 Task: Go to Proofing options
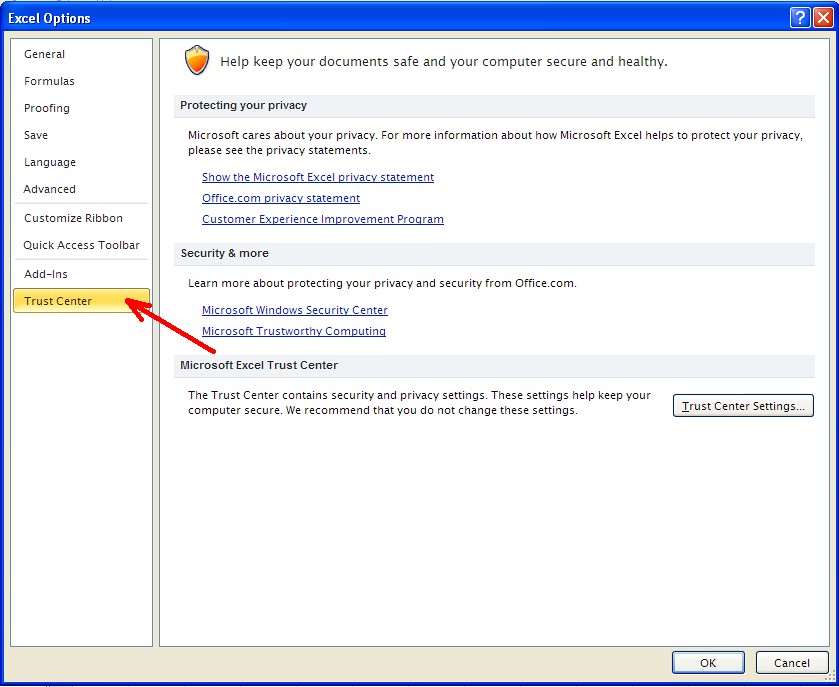click(x=80, y=108)
